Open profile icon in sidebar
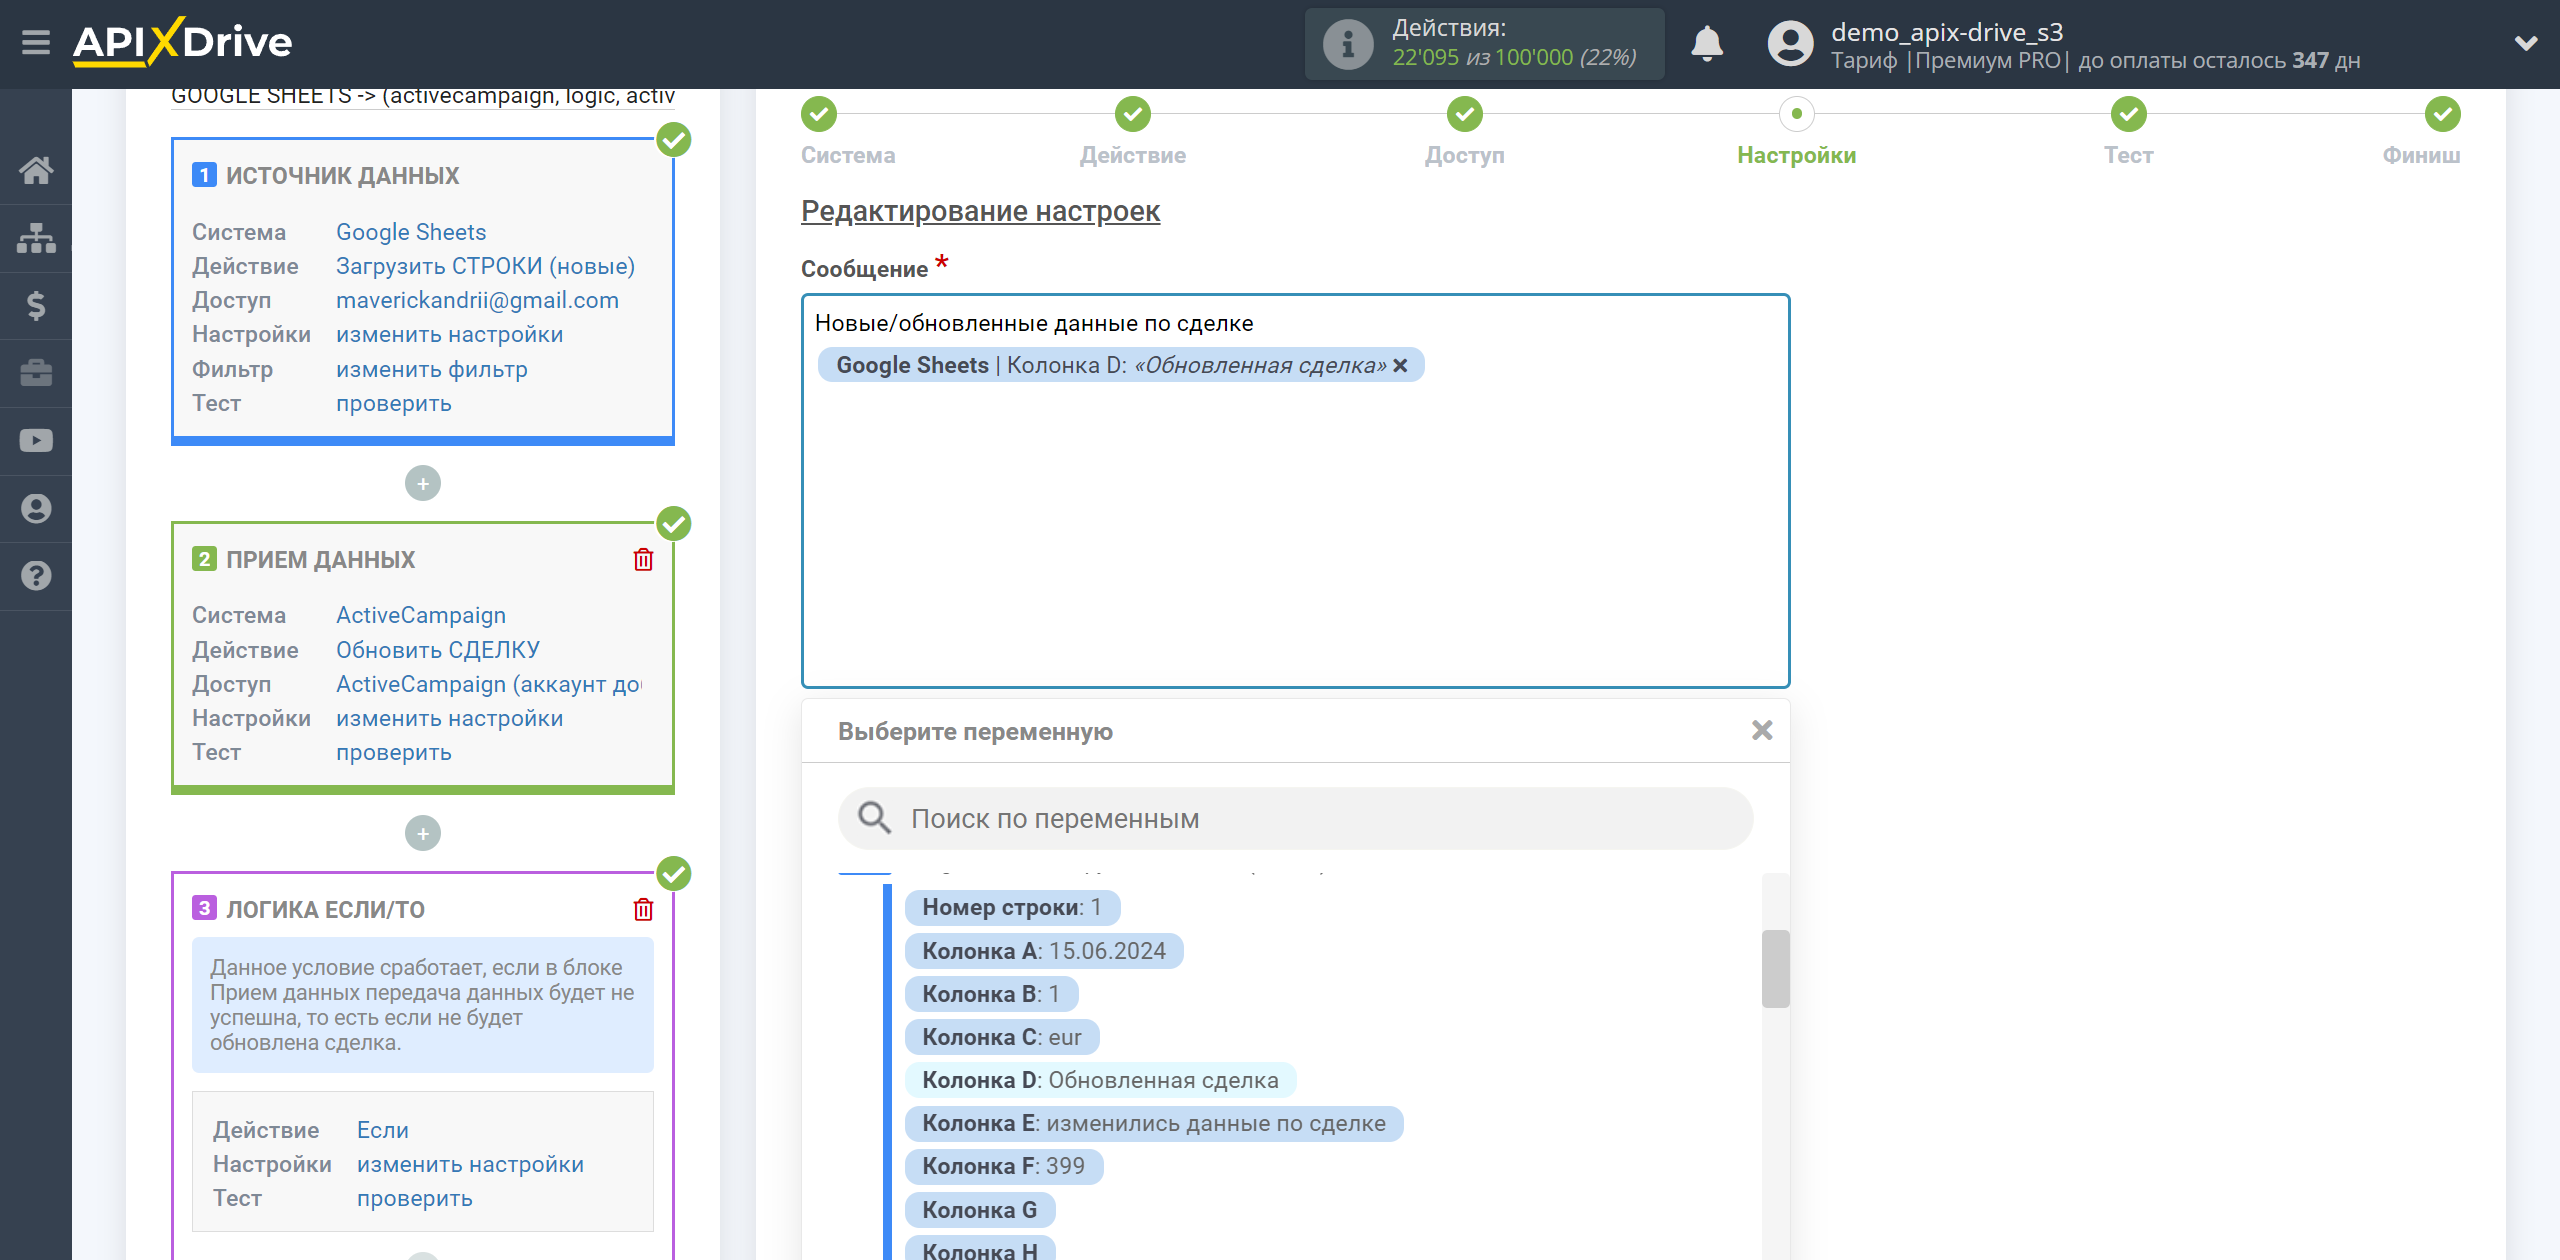2560x1260 pixels. pyautogui.click(x=36, y=508)
